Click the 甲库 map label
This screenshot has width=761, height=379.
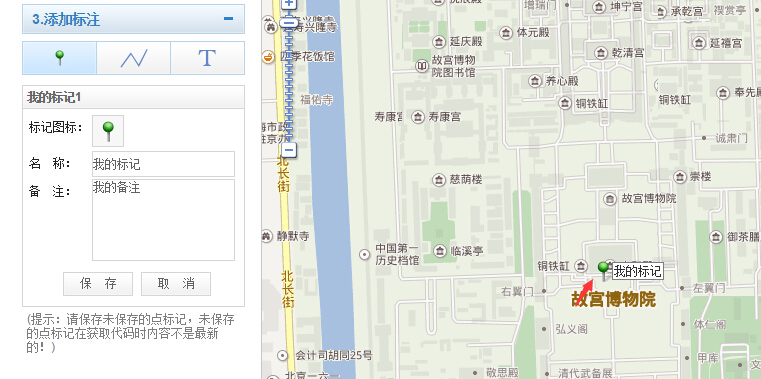pos(708,358)
